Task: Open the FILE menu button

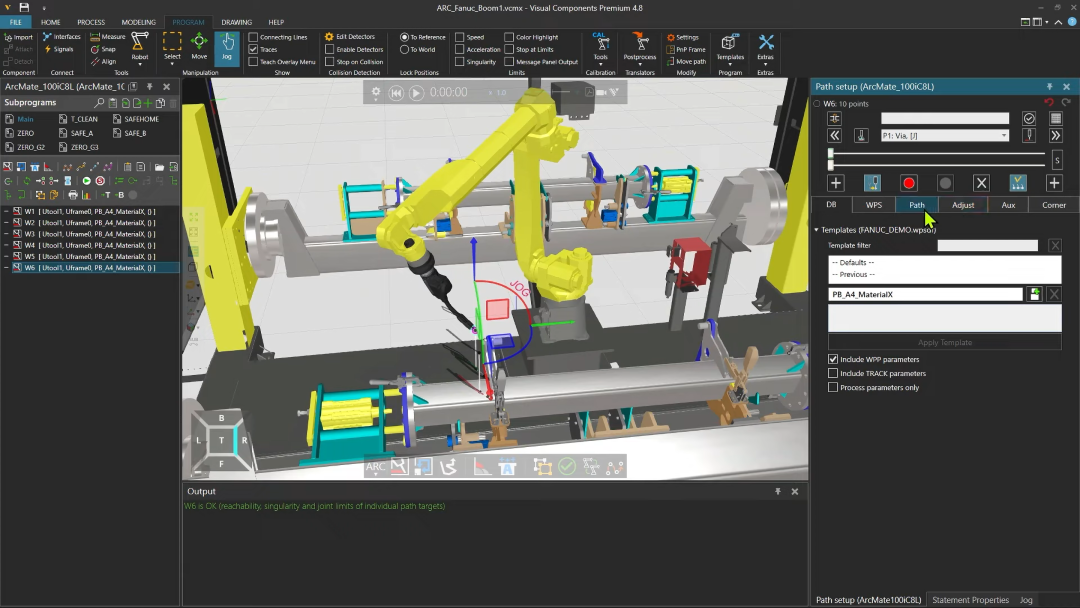Action: (x=15, y=22)
